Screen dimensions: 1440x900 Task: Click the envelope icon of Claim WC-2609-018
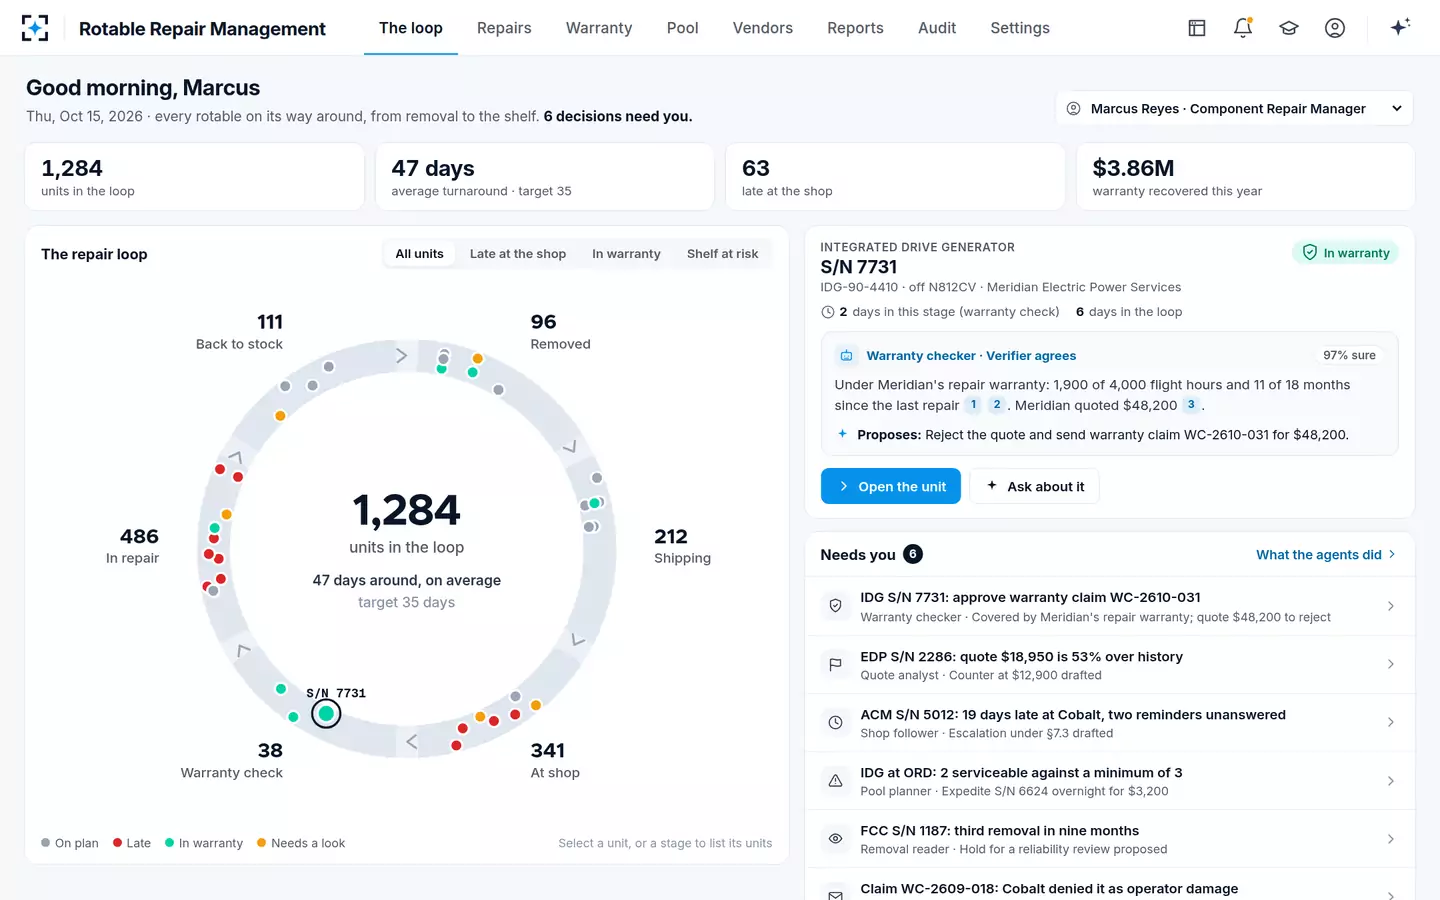[x=835, y=894]
